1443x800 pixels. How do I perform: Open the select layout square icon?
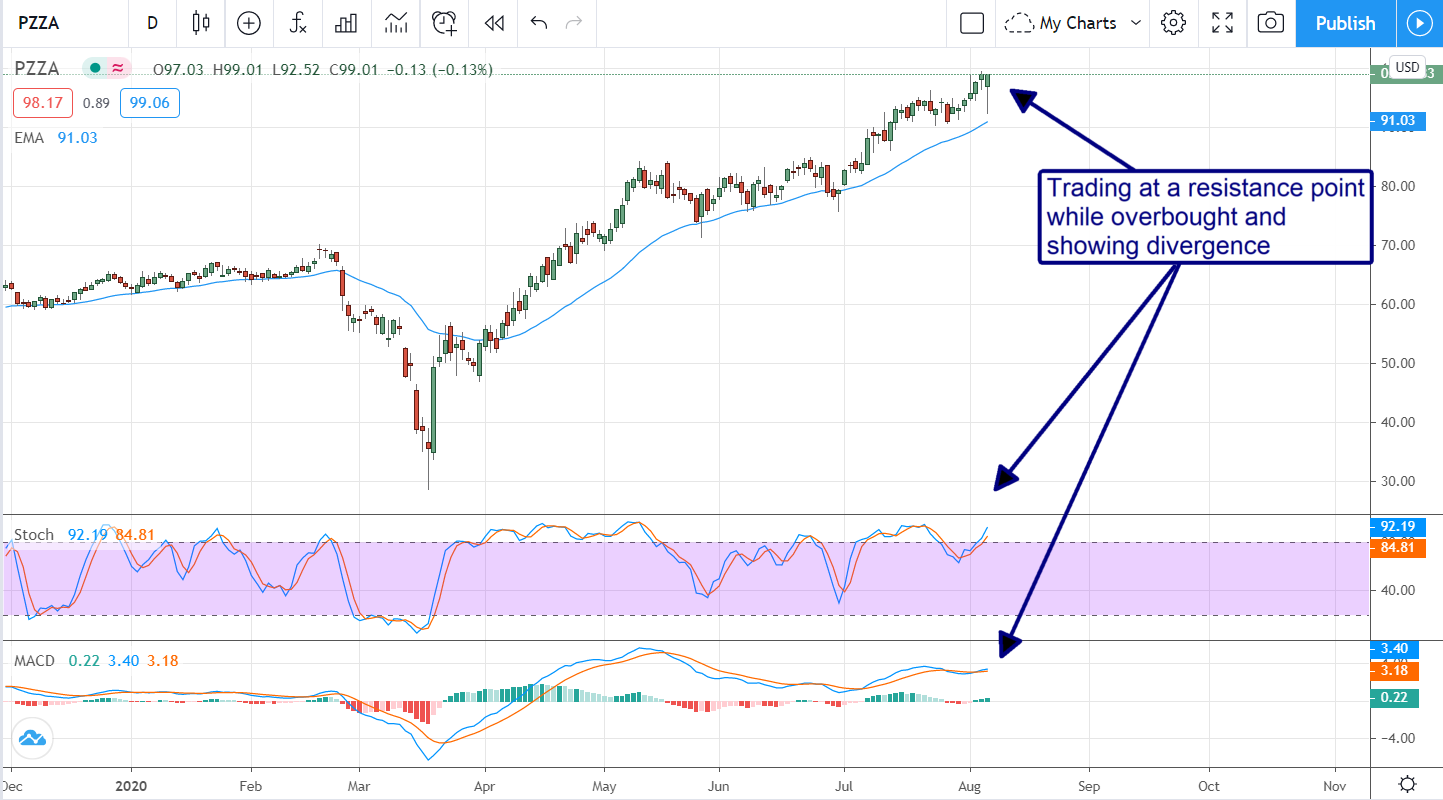point(972,23)
